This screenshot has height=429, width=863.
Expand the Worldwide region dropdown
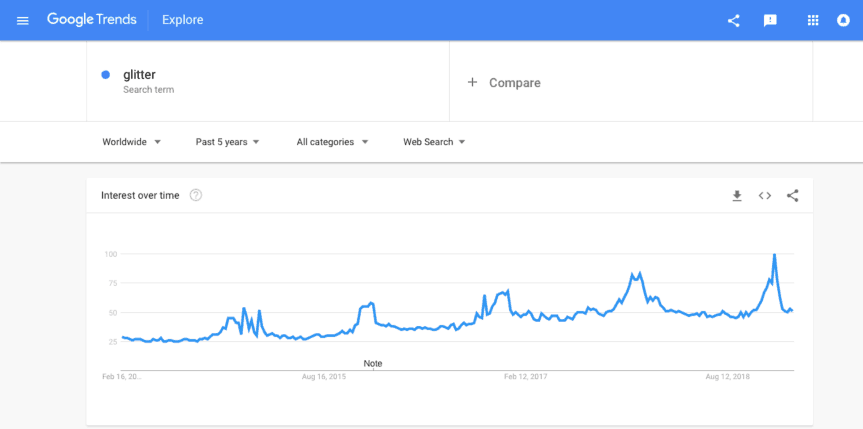point(132,142)
